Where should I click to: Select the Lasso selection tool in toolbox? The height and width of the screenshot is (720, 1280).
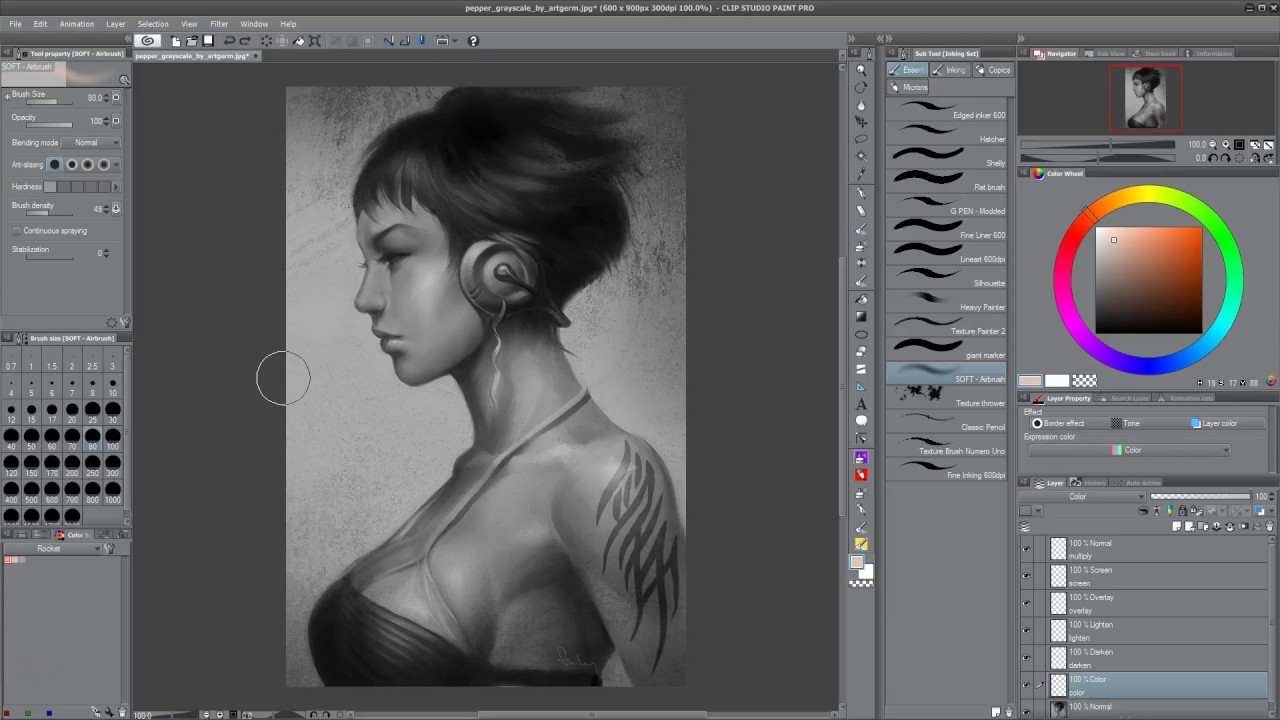pos(861,138)
